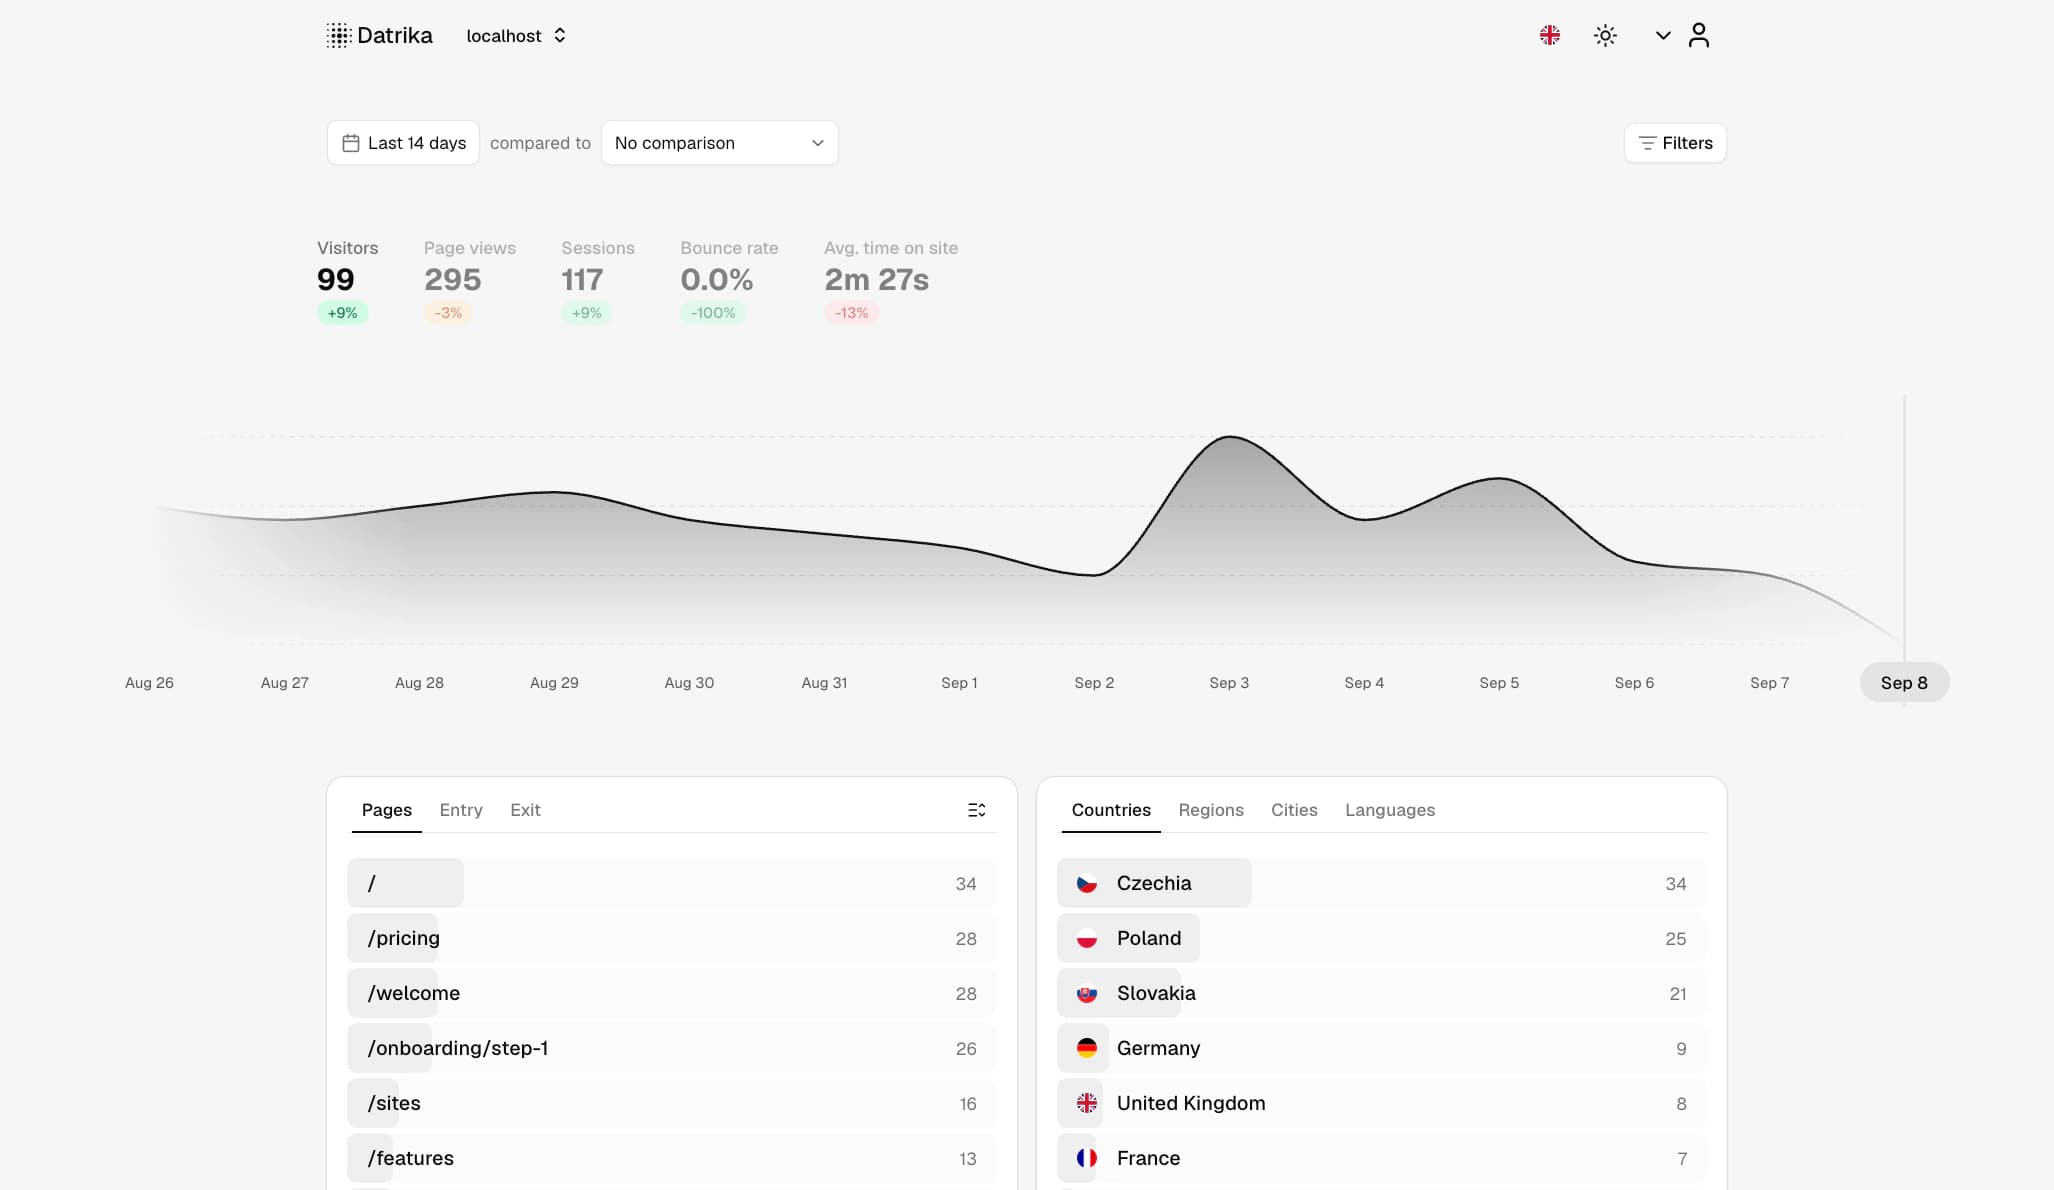Click the Sep 3 axis label
2054x1190 pixels.
click(x=1229, y=683)
